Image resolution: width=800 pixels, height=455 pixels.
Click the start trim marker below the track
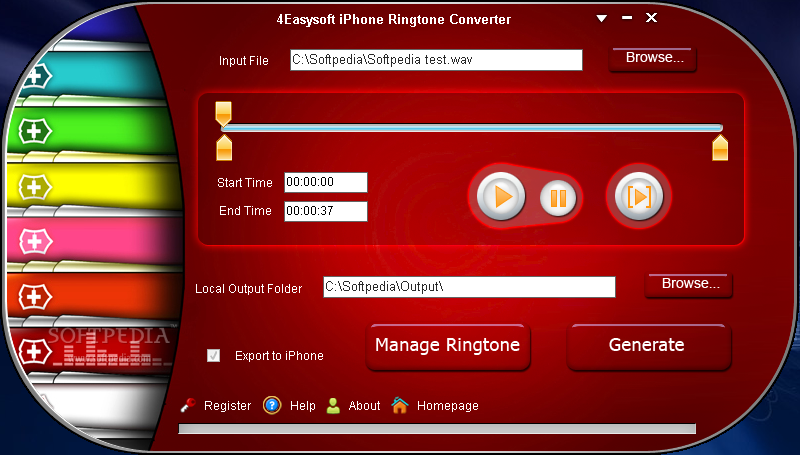[224, 148]
